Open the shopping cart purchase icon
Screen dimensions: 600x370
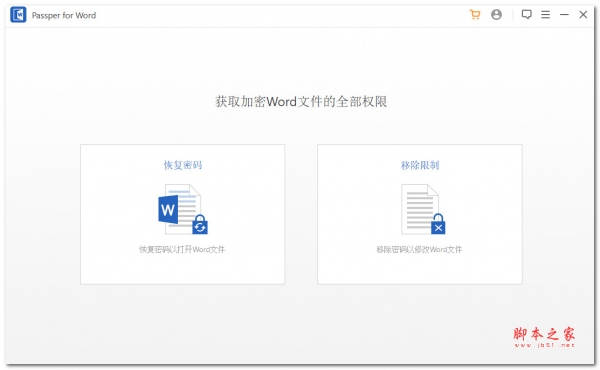[475, 15]
